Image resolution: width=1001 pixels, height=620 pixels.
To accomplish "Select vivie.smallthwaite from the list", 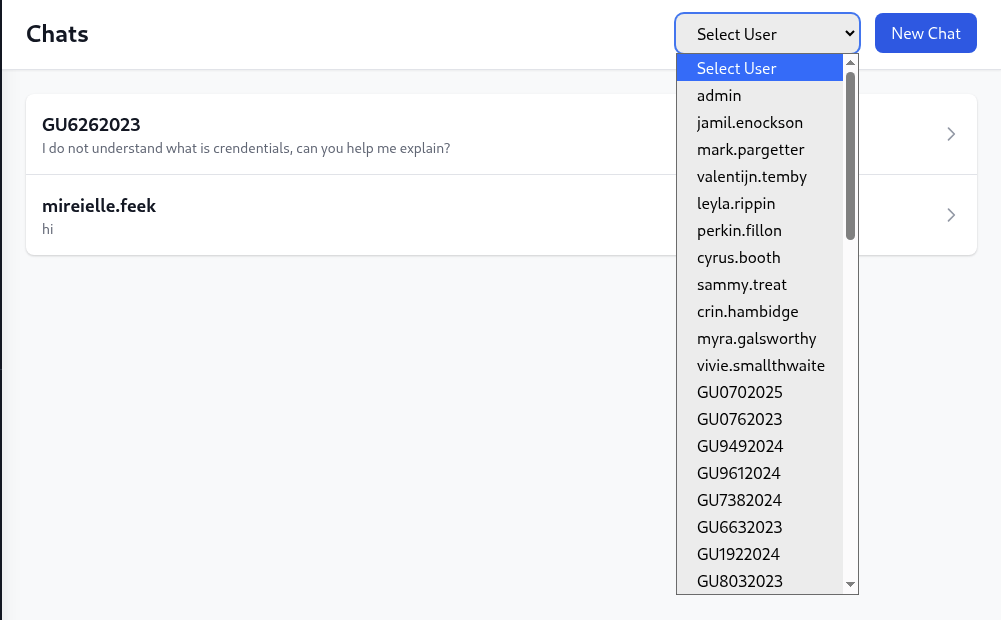I will pyautogui.click(x=760, y=365).
